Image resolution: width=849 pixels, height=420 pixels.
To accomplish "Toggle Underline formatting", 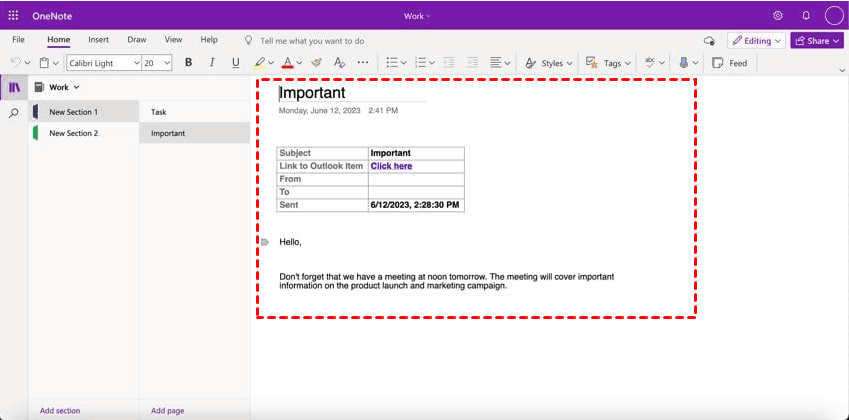I will coord(236,63).
